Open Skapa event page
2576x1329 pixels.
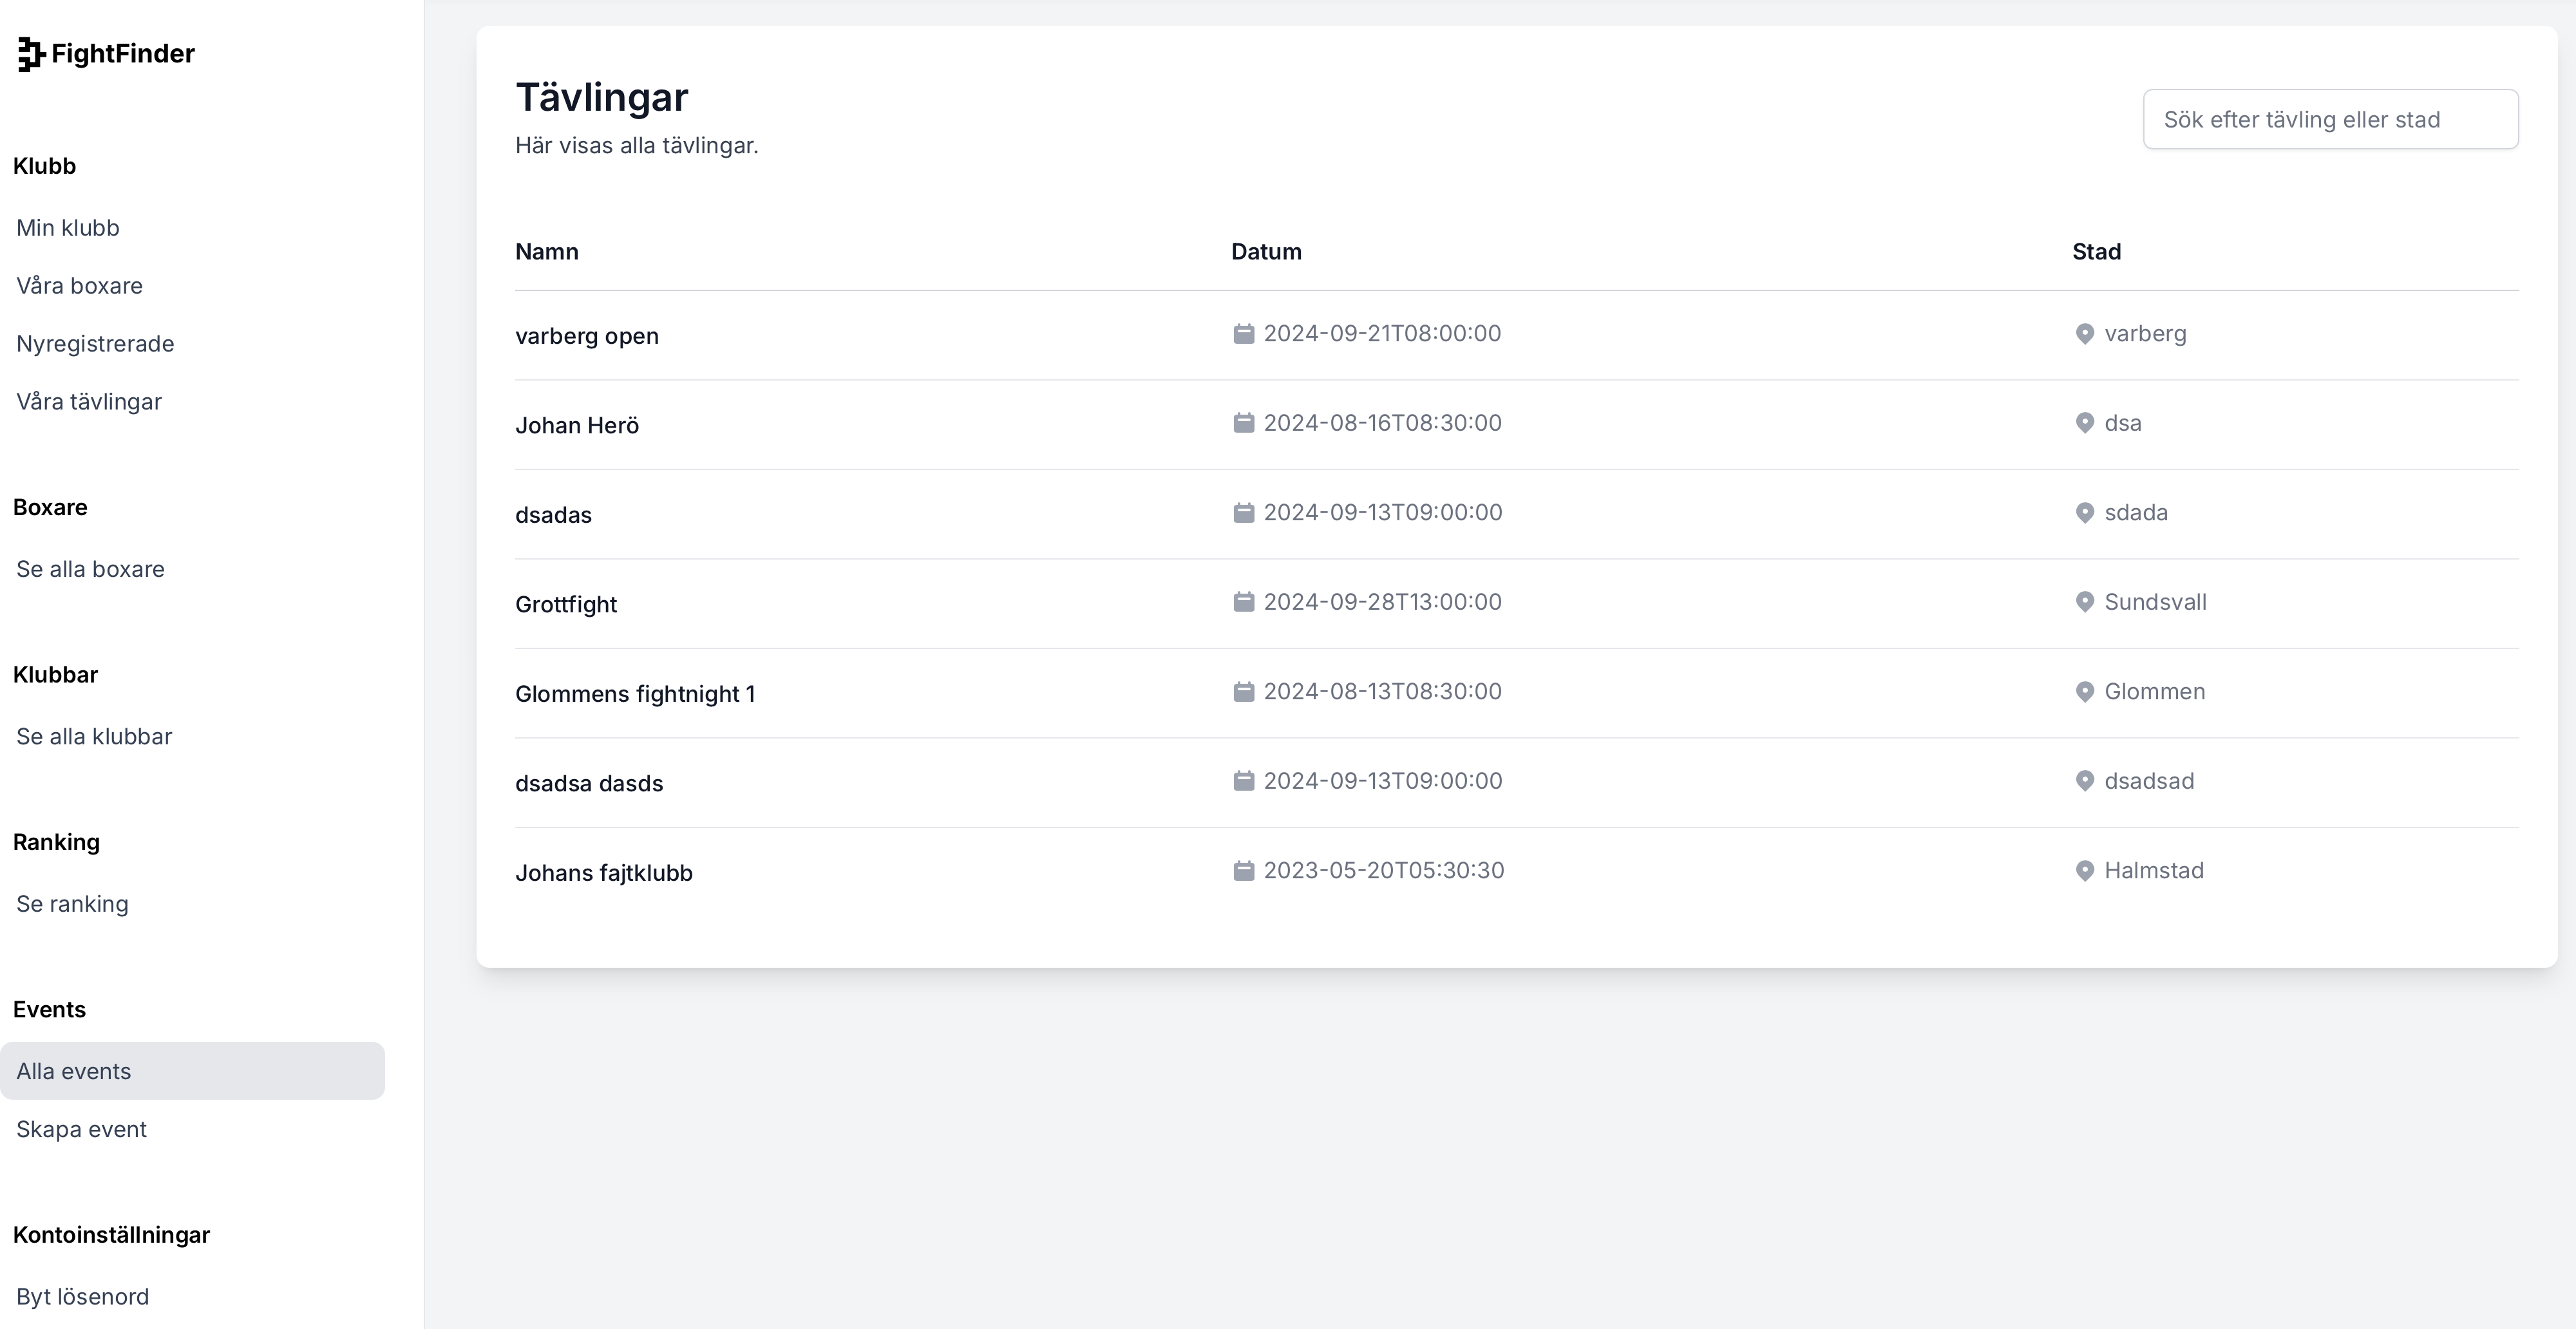[x=81, y=1129]
